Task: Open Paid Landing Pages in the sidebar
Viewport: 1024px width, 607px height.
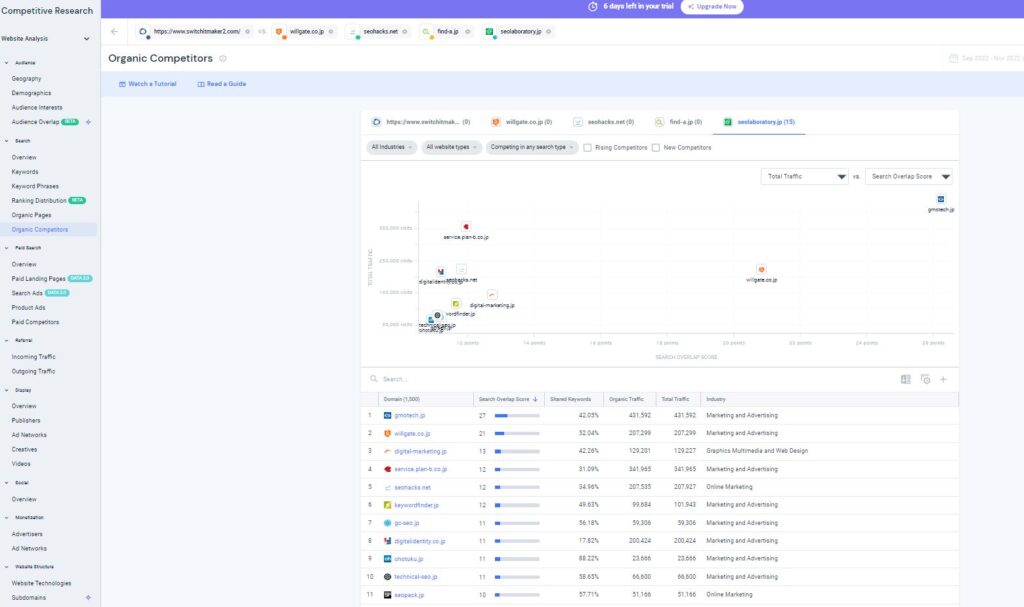Action: 39,278
